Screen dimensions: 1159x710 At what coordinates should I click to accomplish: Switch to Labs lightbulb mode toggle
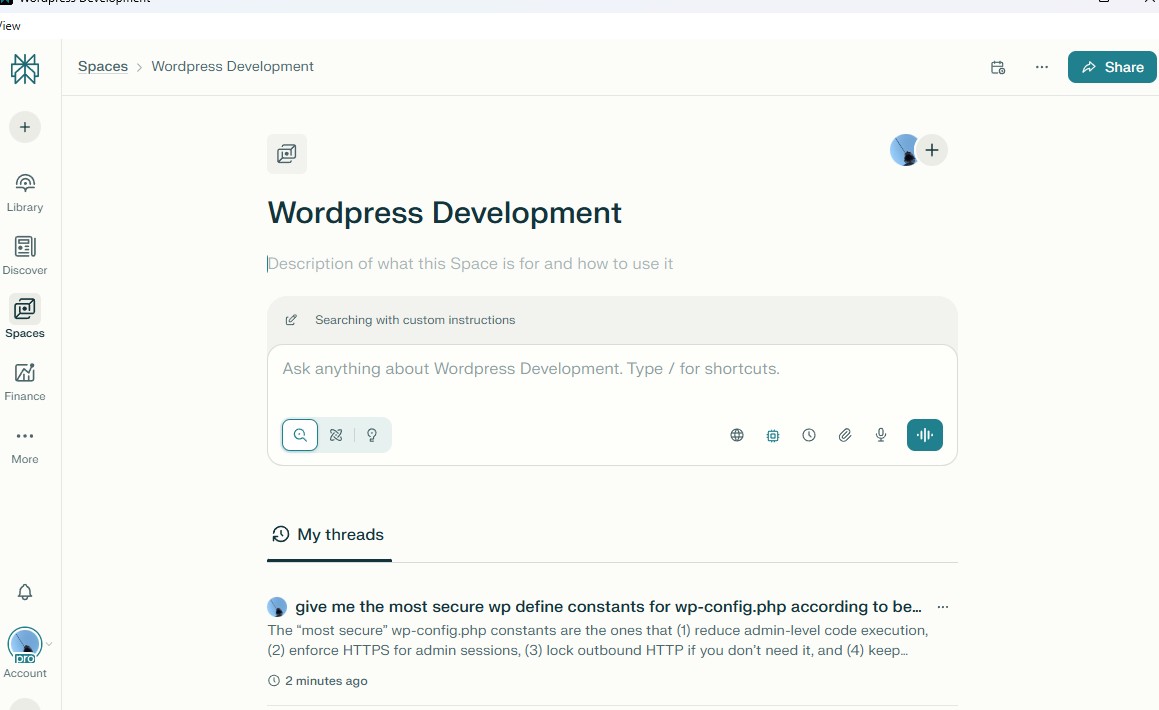372,435
